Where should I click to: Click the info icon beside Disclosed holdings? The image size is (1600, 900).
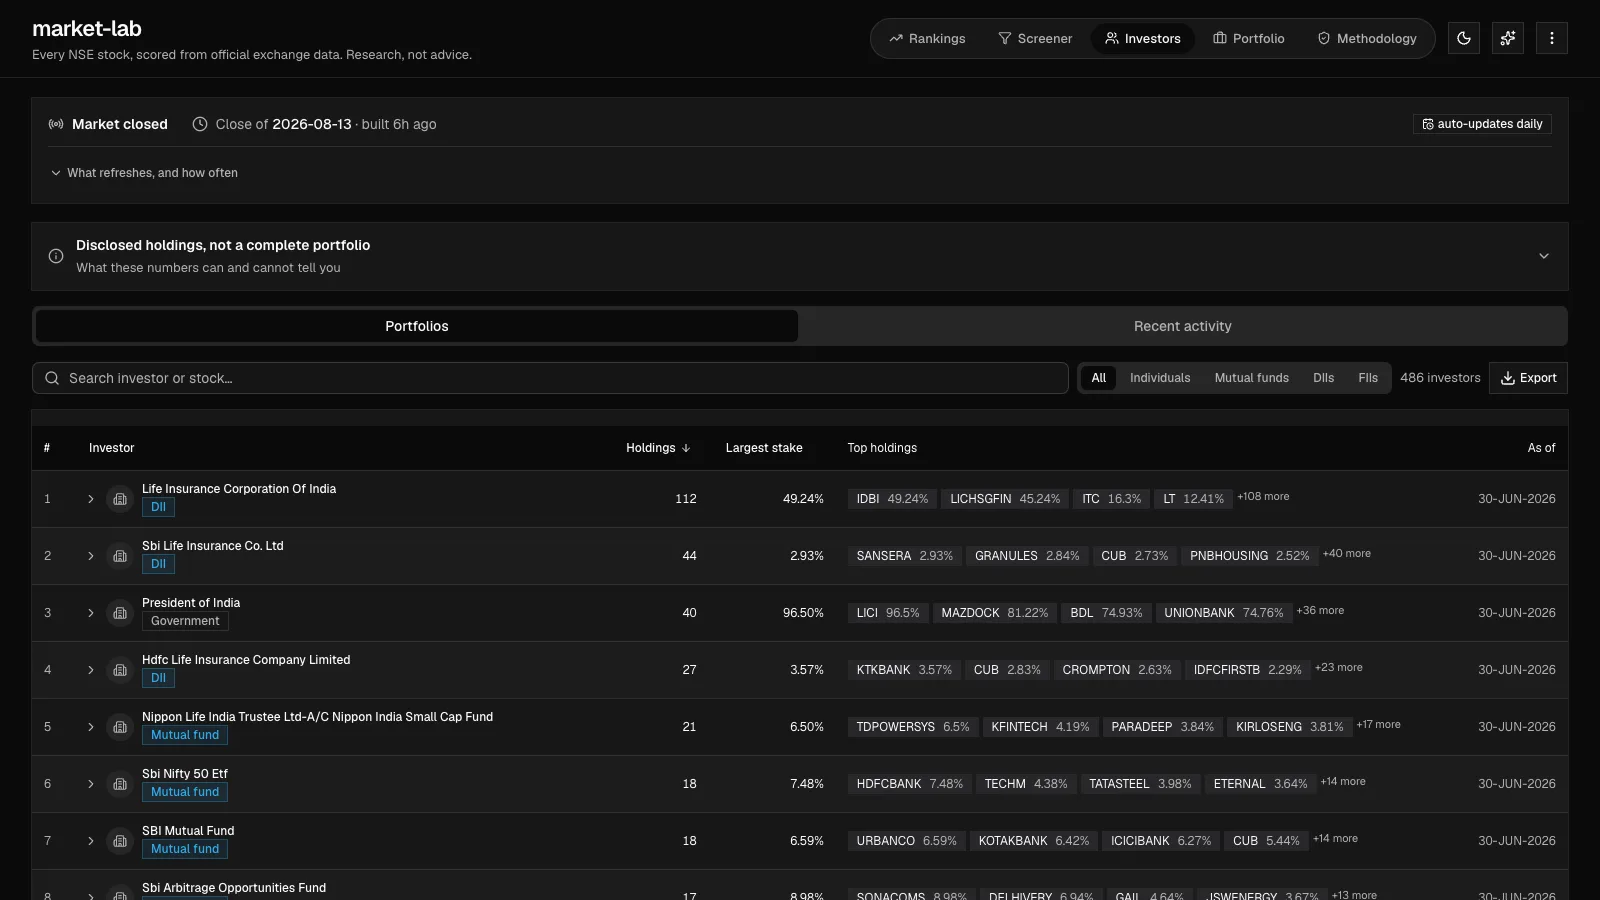pos(56,256)
